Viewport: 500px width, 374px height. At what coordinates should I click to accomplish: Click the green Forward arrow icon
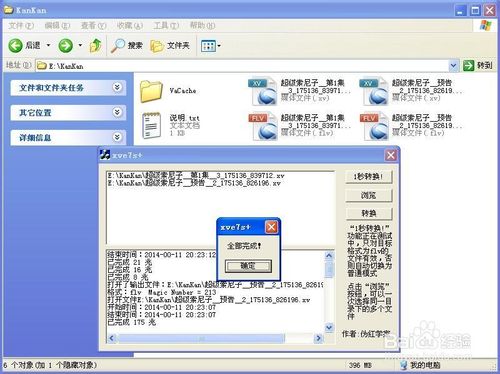(65, 45)
